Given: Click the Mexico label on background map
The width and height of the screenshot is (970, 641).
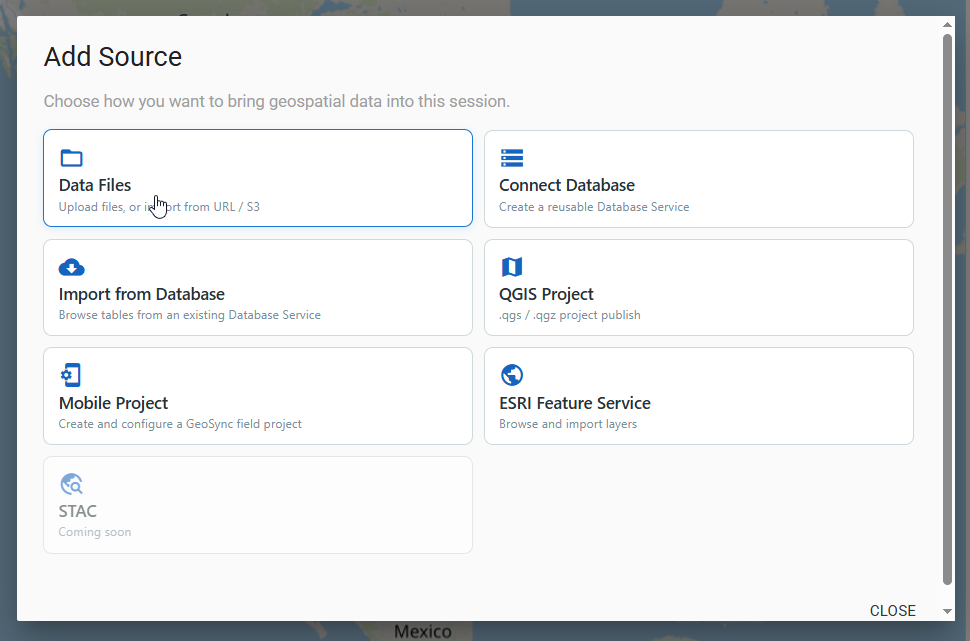Looking at the screenshot, I should coord(423,631).
